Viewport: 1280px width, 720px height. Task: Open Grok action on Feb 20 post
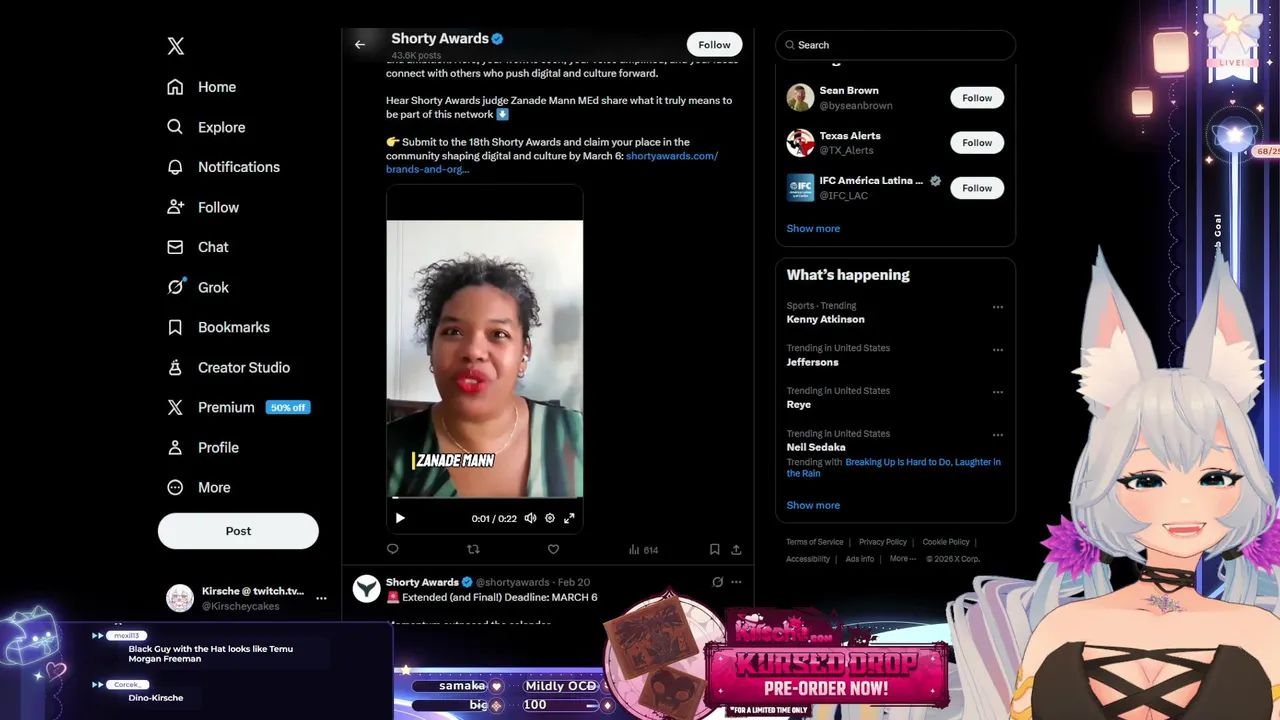tap(717, 582)
